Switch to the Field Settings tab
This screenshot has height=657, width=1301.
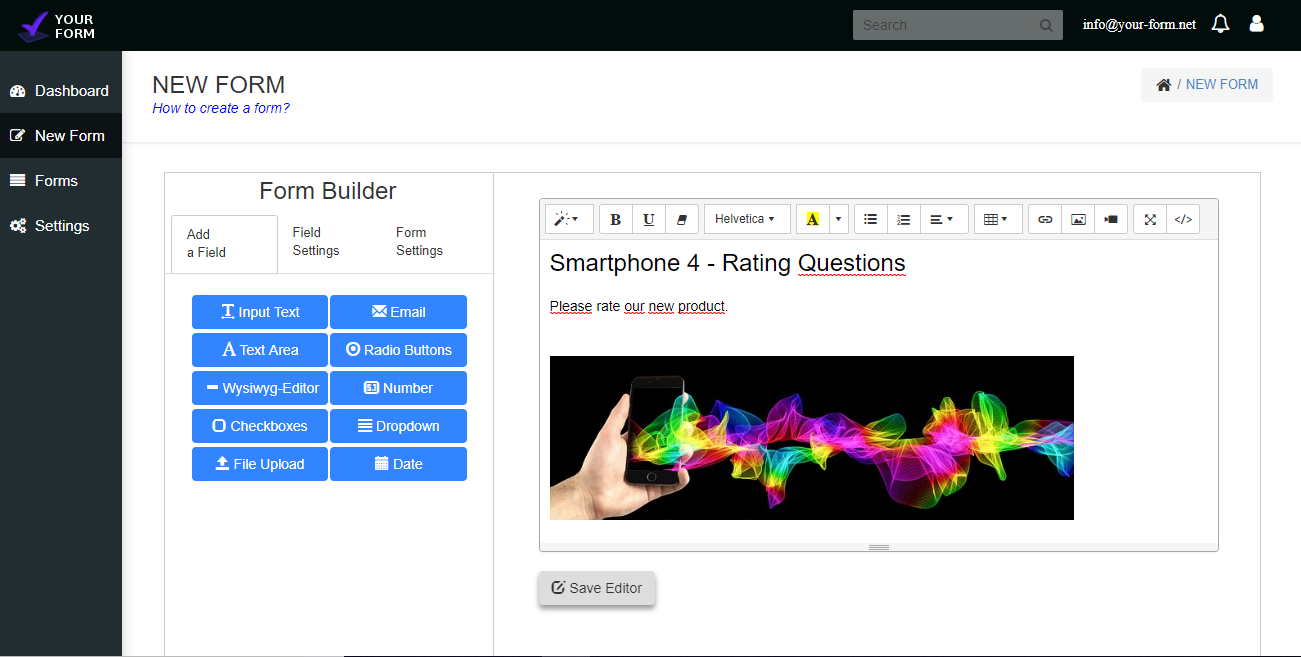pyautogui.click(x=316, y=241)
